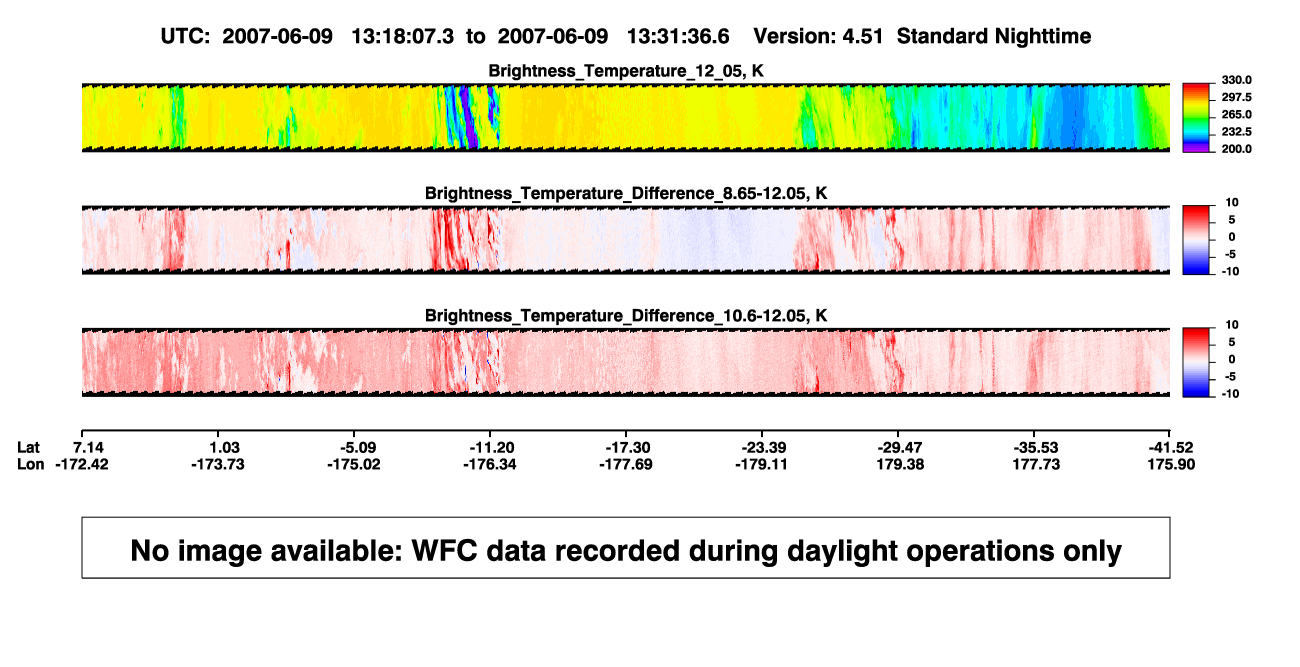Click the Brightness_Temperature_12_05 plot title
This screenshot has height=667, width=1300.
(626, 71)
